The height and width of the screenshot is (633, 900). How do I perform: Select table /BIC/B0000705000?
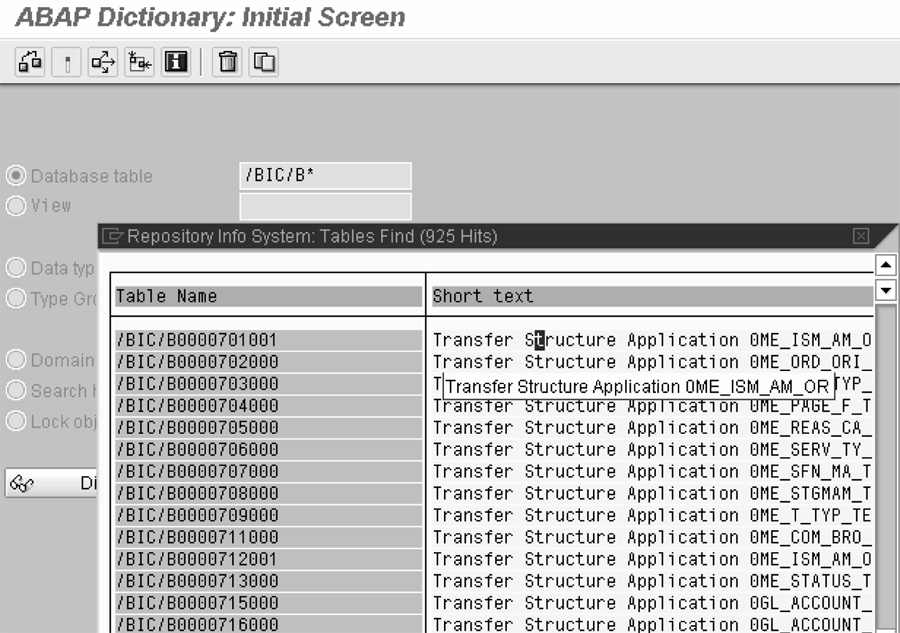269,428
